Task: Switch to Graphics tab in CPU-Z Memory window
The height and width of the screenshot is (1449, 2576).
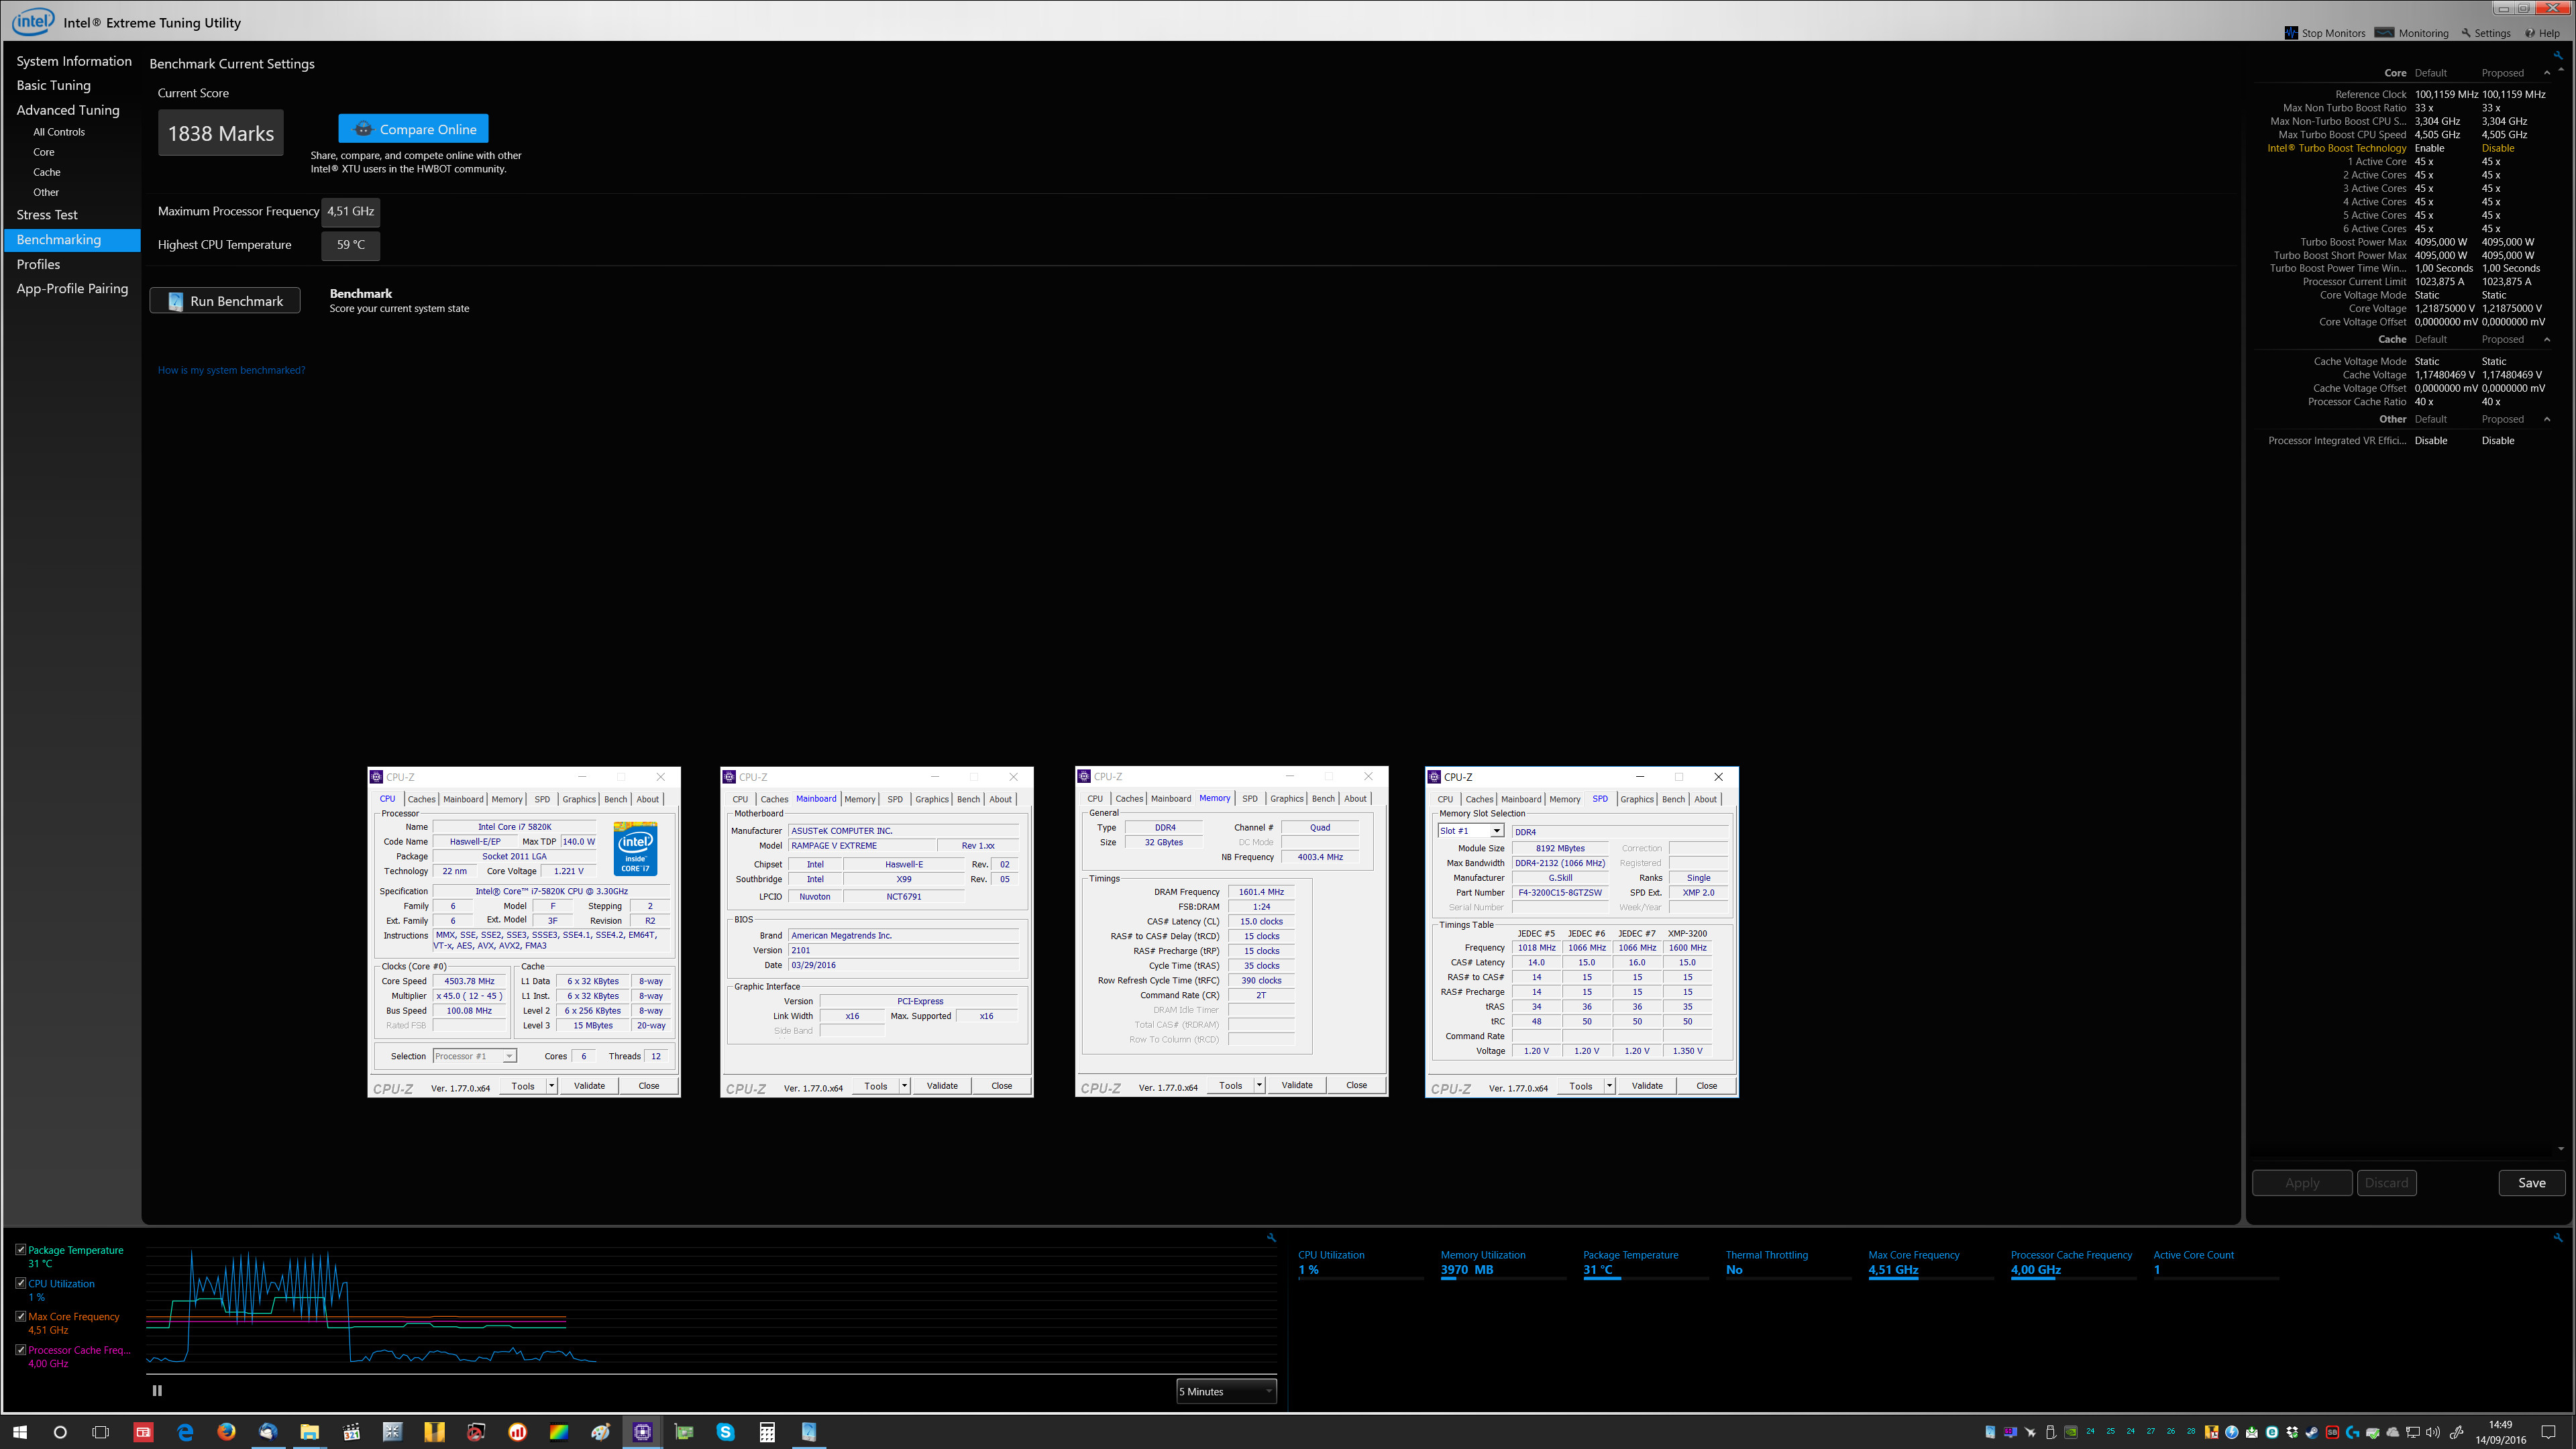Action: pyautogui.click(x=1286, y=798)
